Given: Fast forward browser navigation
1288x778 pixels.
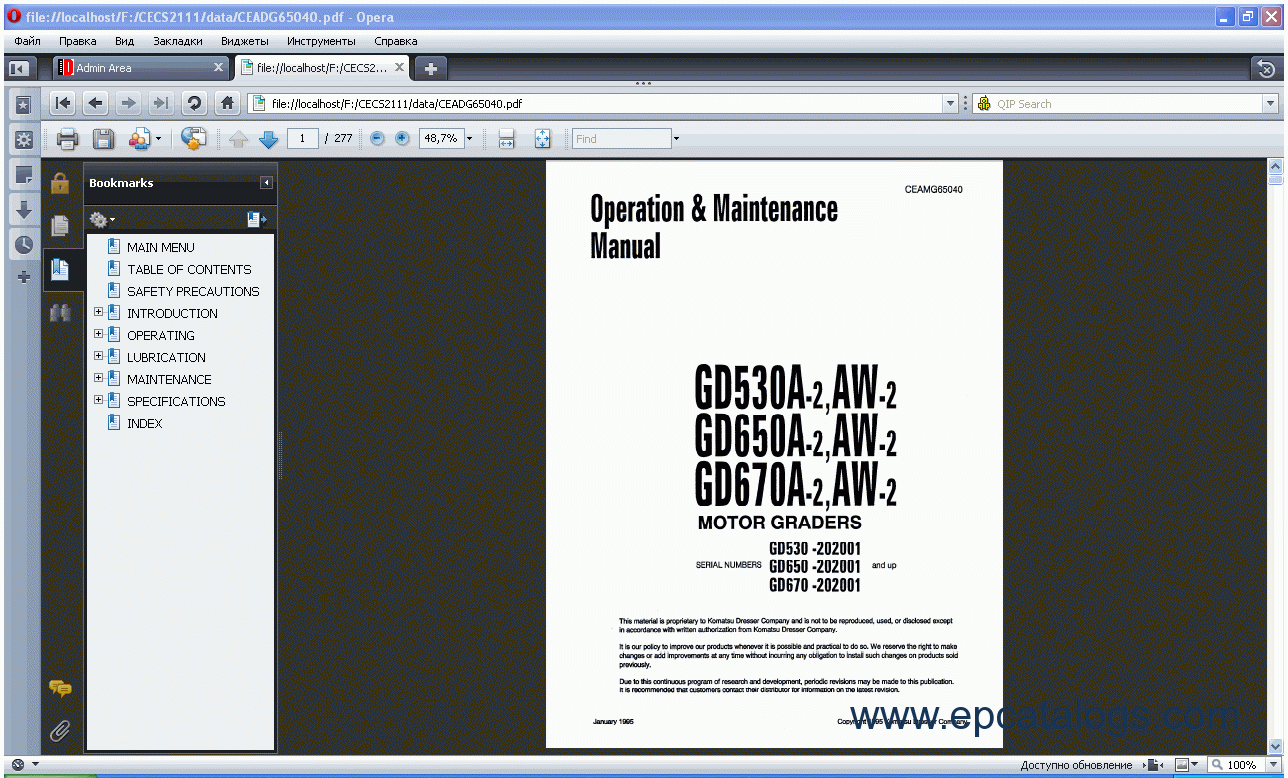Looking at the screenshot, I should point(161,103).
